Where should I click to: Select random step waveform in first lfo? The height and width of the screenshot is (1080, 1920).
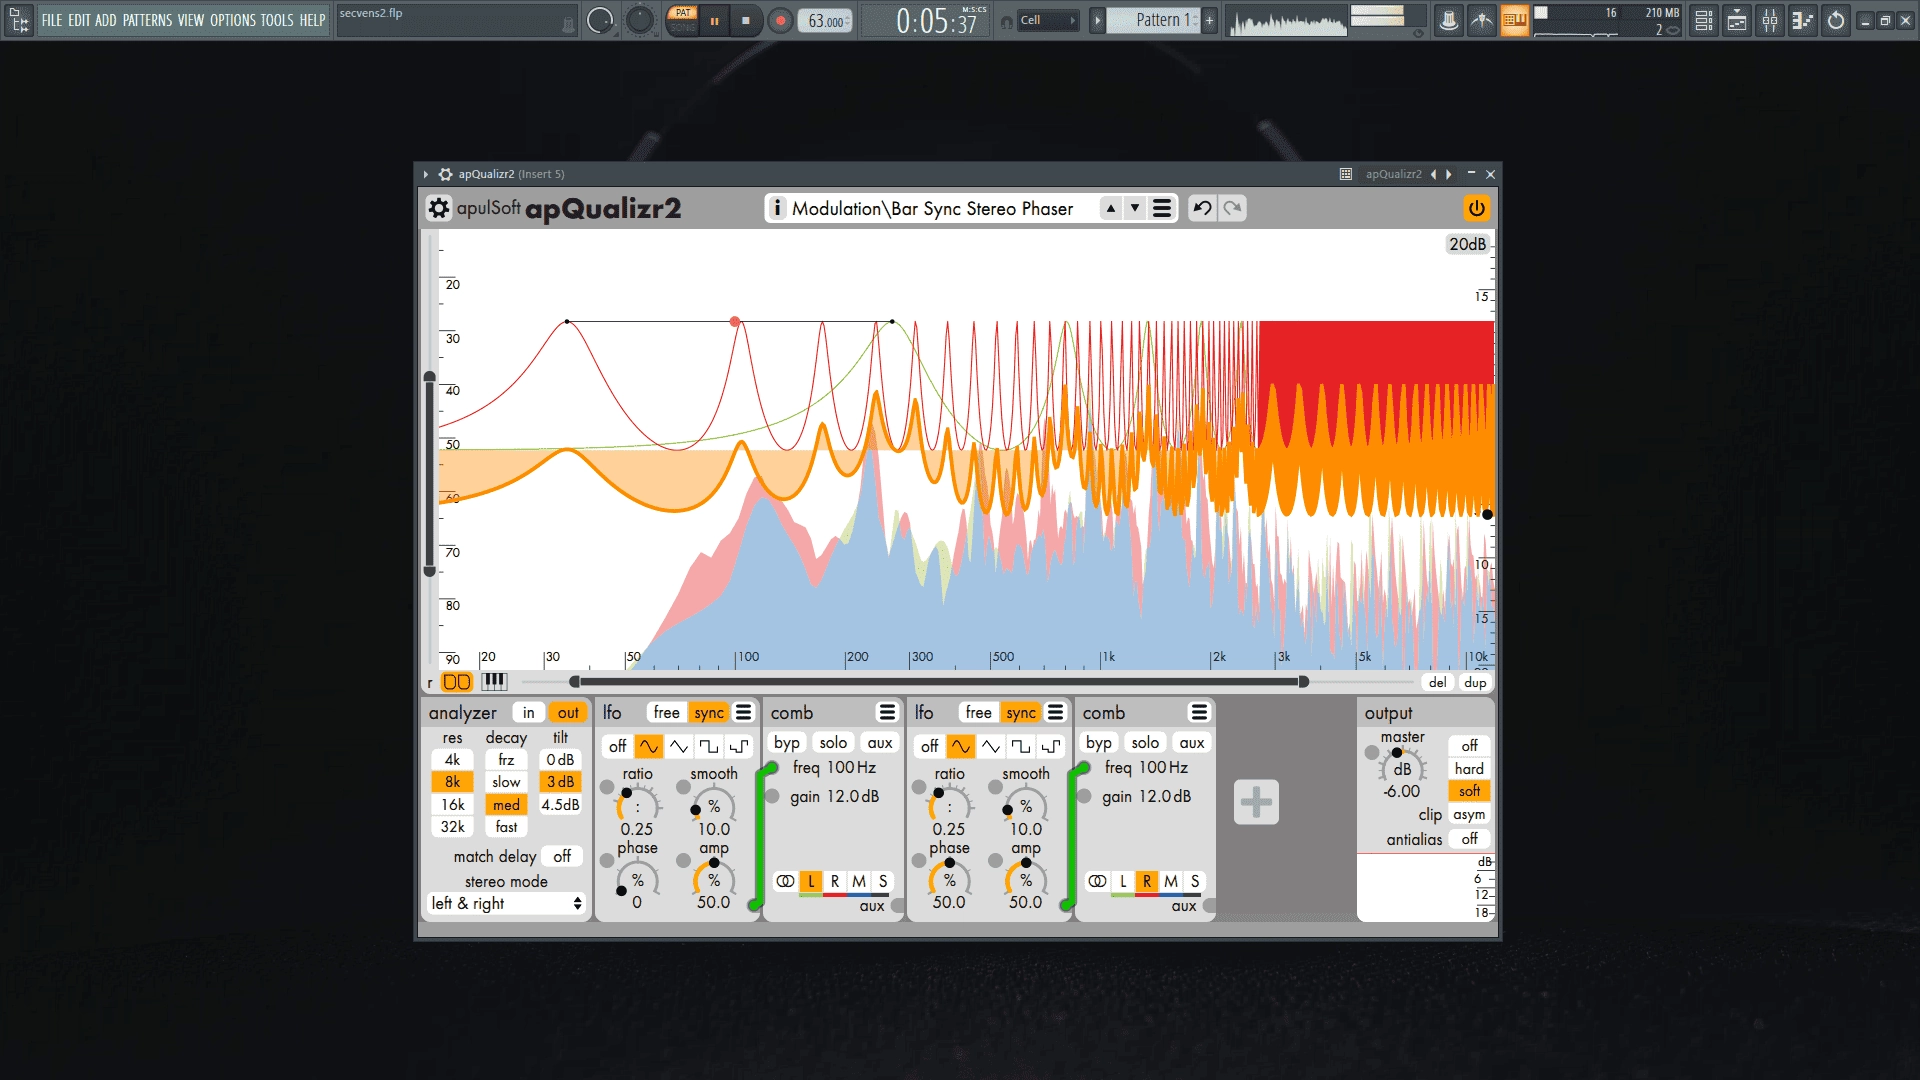tap(739, 746)
